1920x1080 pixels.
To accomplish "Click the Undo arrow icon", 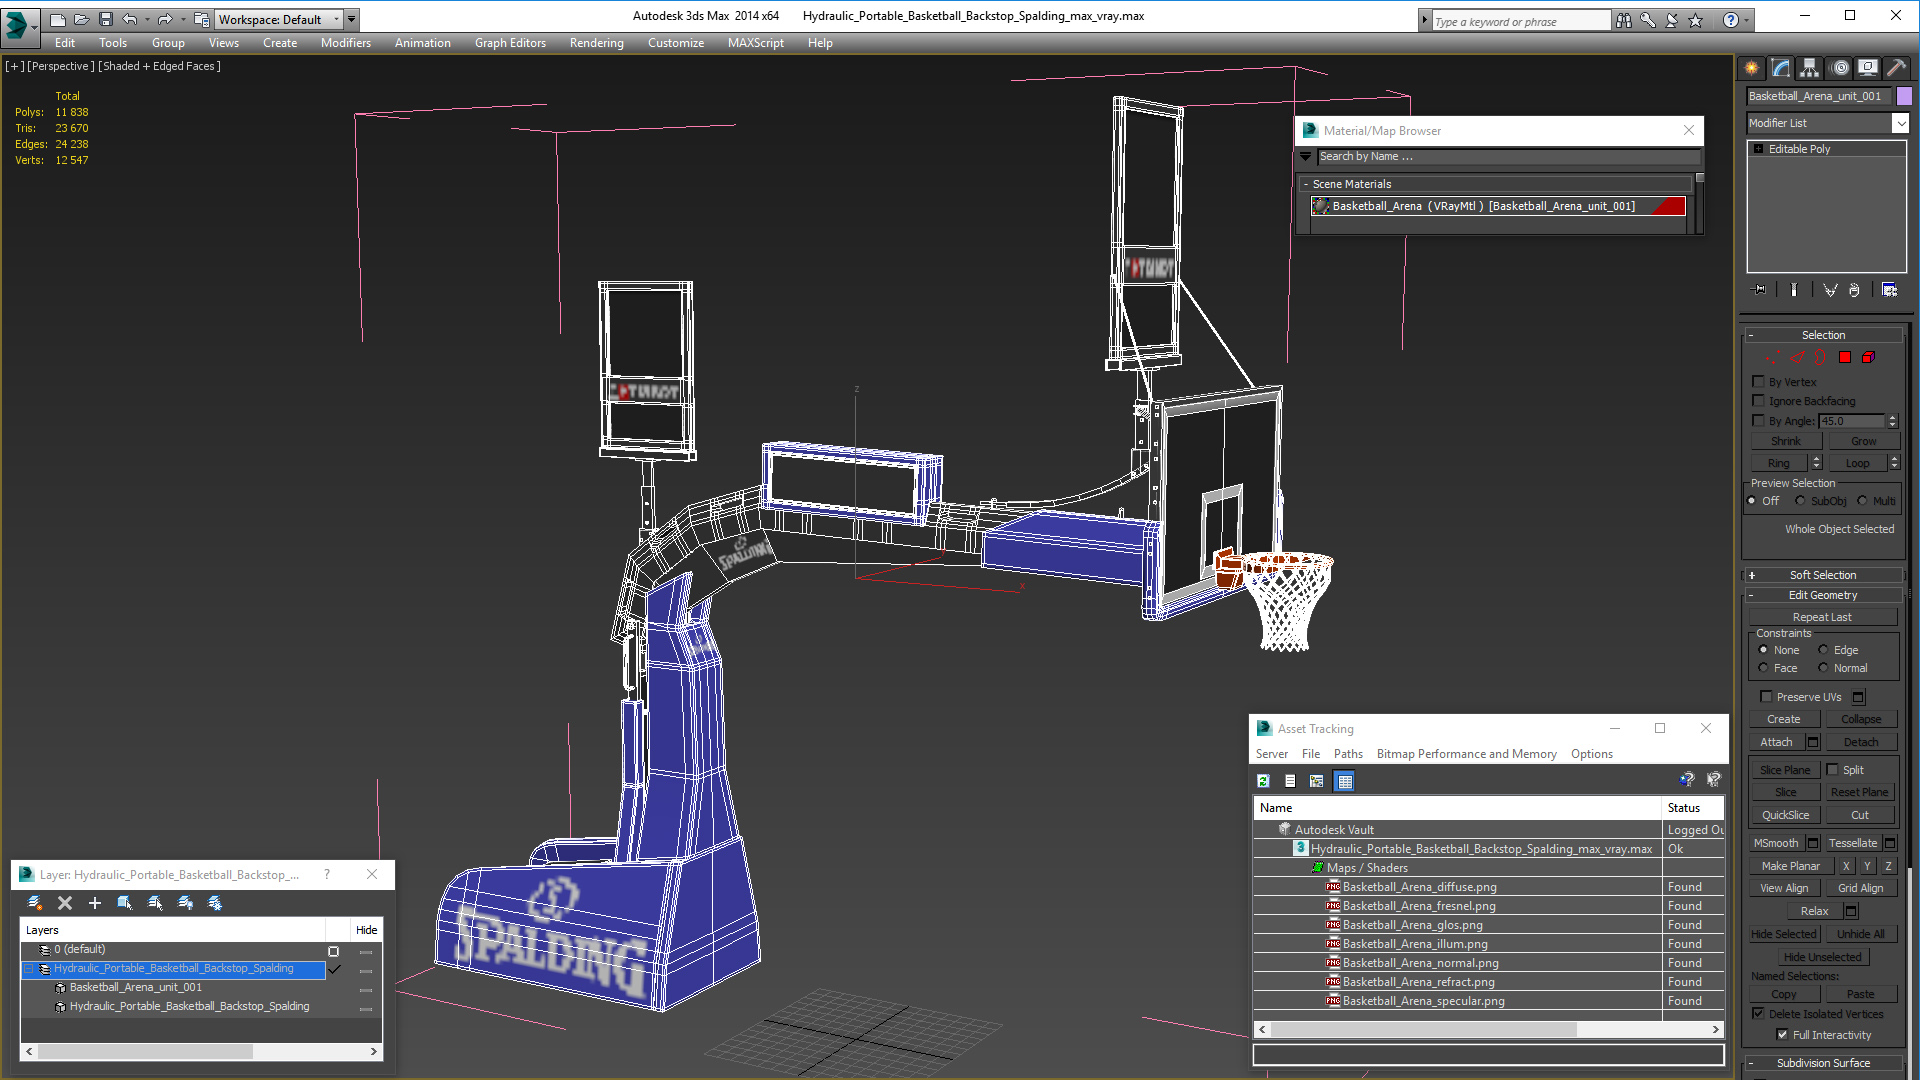I will (x=130, y=19).
